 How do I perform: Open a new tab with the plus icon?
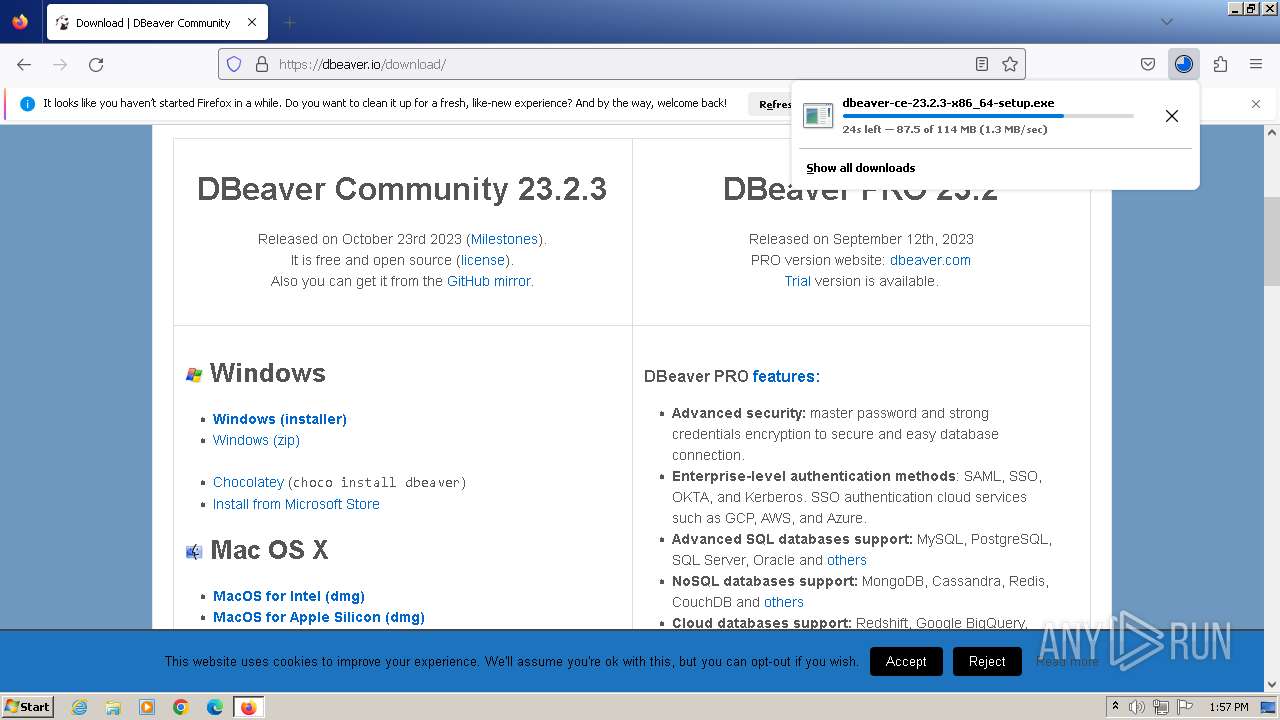point(289,22)
